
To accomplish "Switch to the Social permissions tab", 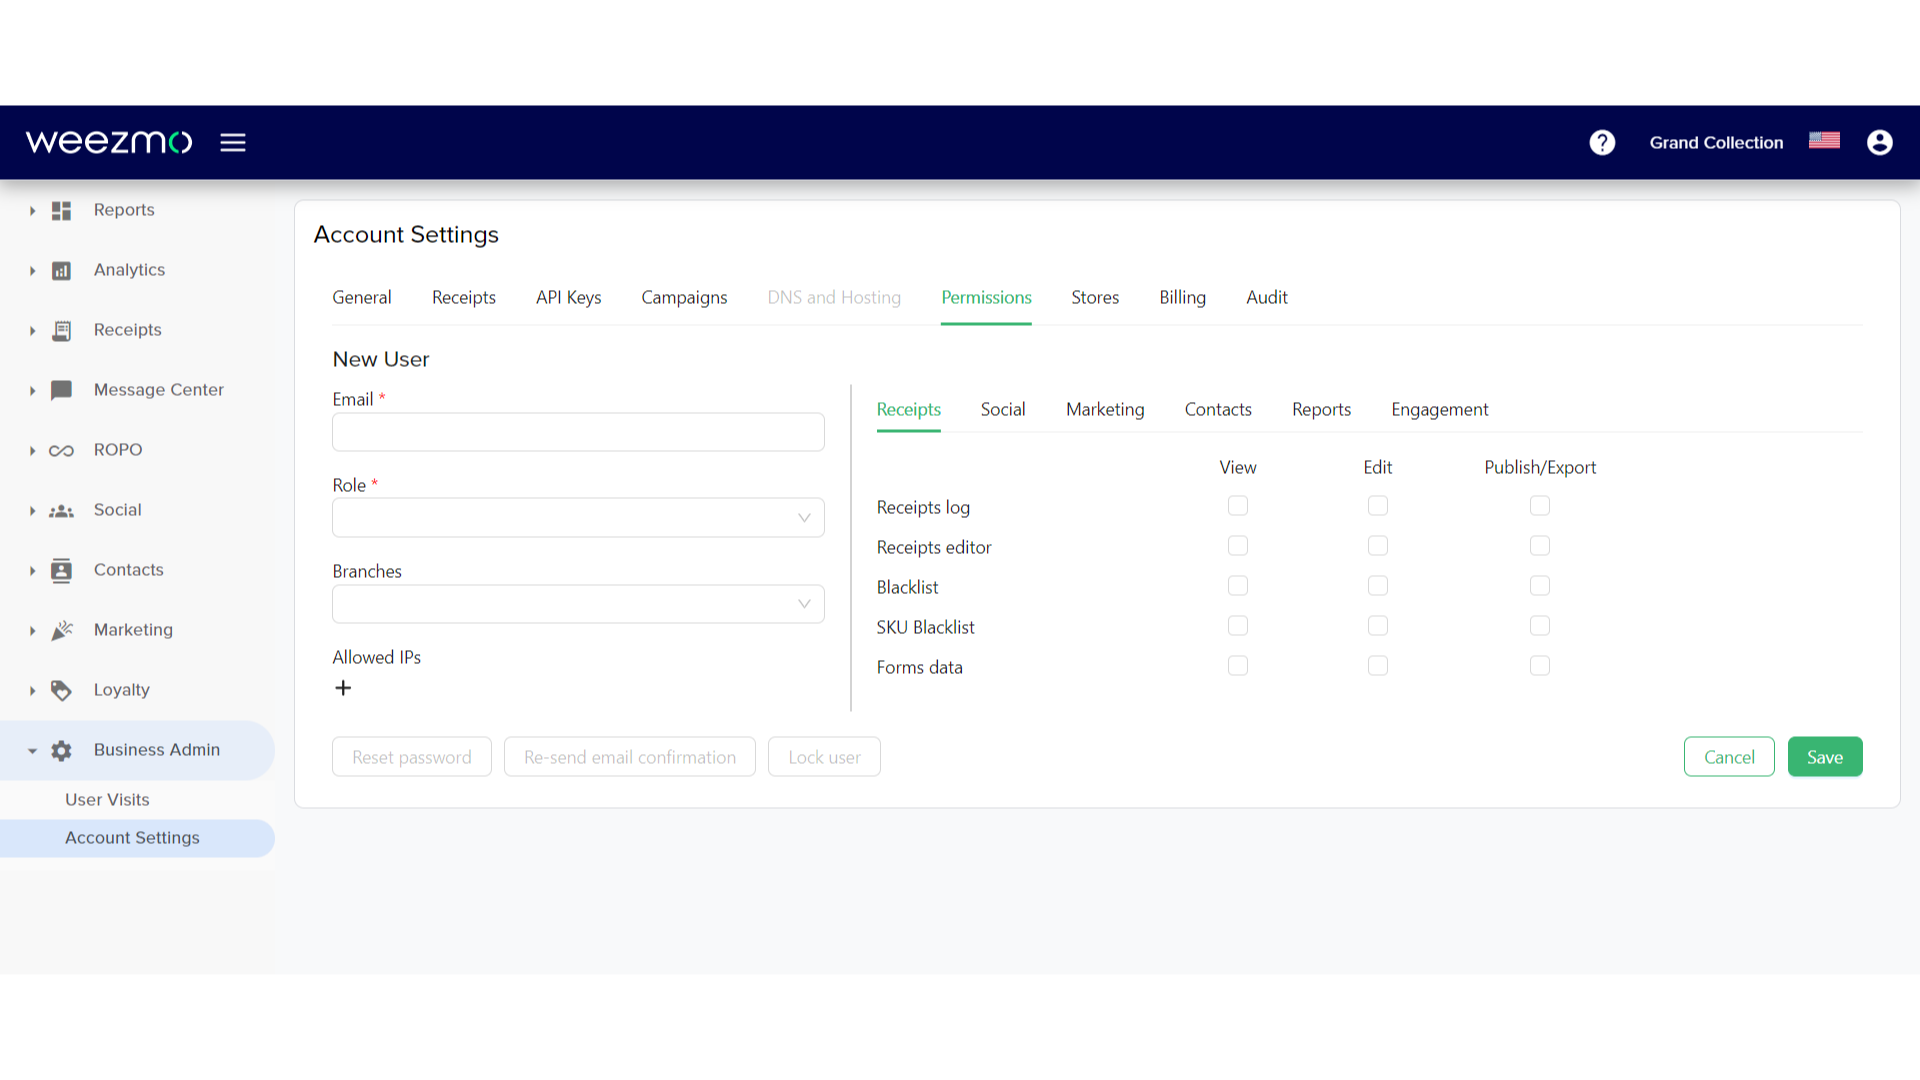I will click(x=1004, y=409).
